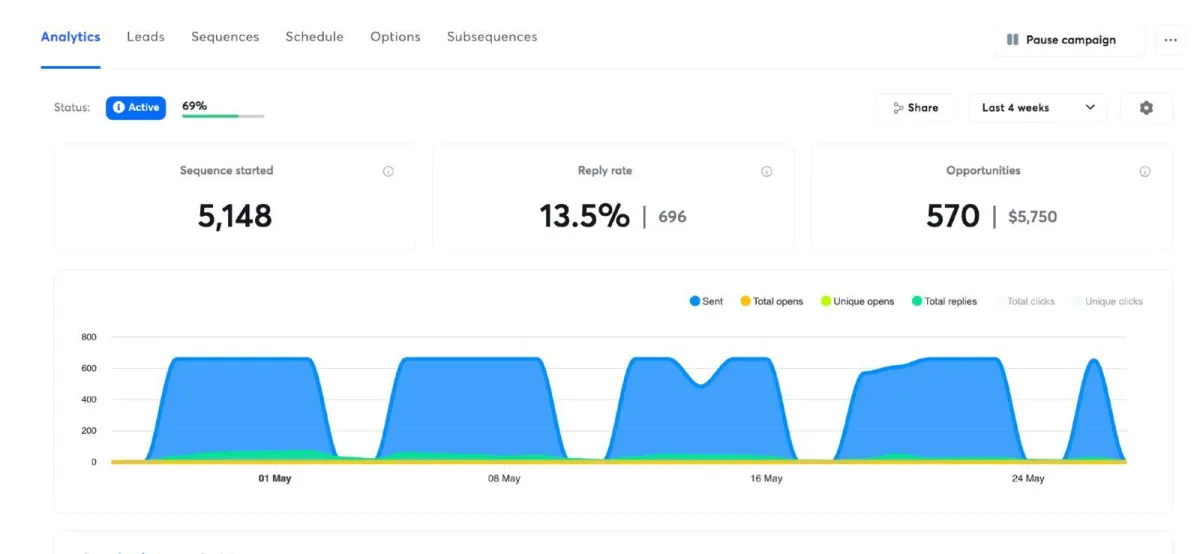
Task: Click the 696 replies count
Action: point(672,217)
